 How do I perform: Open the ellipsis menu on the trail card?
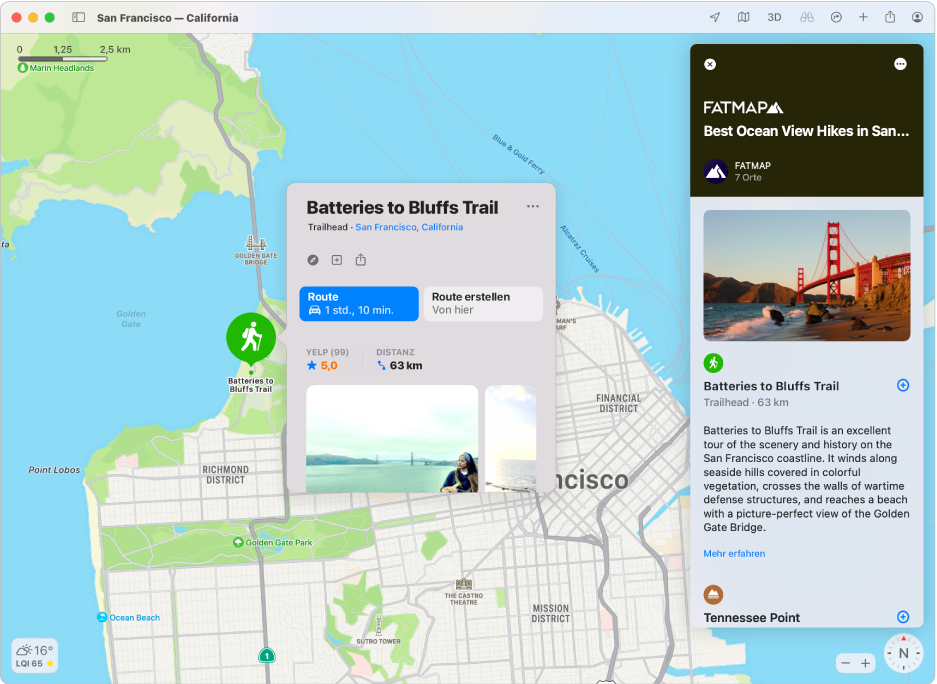click(533, 206)
